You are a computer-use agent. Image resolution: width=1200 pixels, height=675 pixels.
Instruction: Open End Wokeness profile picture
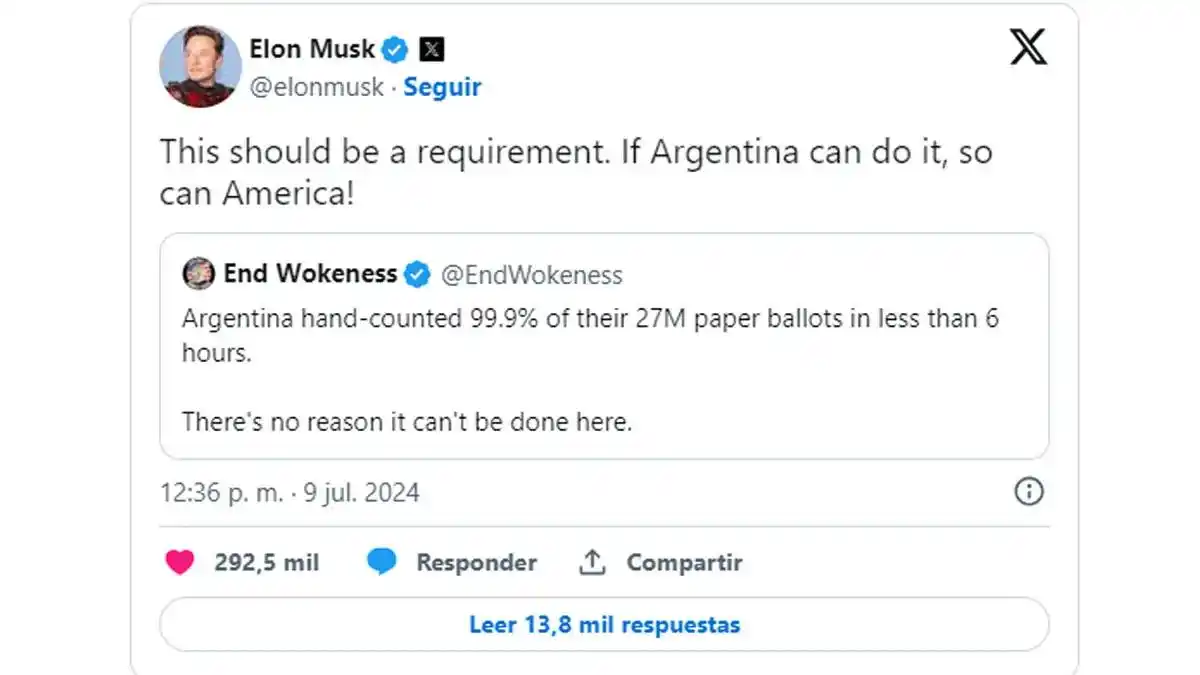(196, 273)
